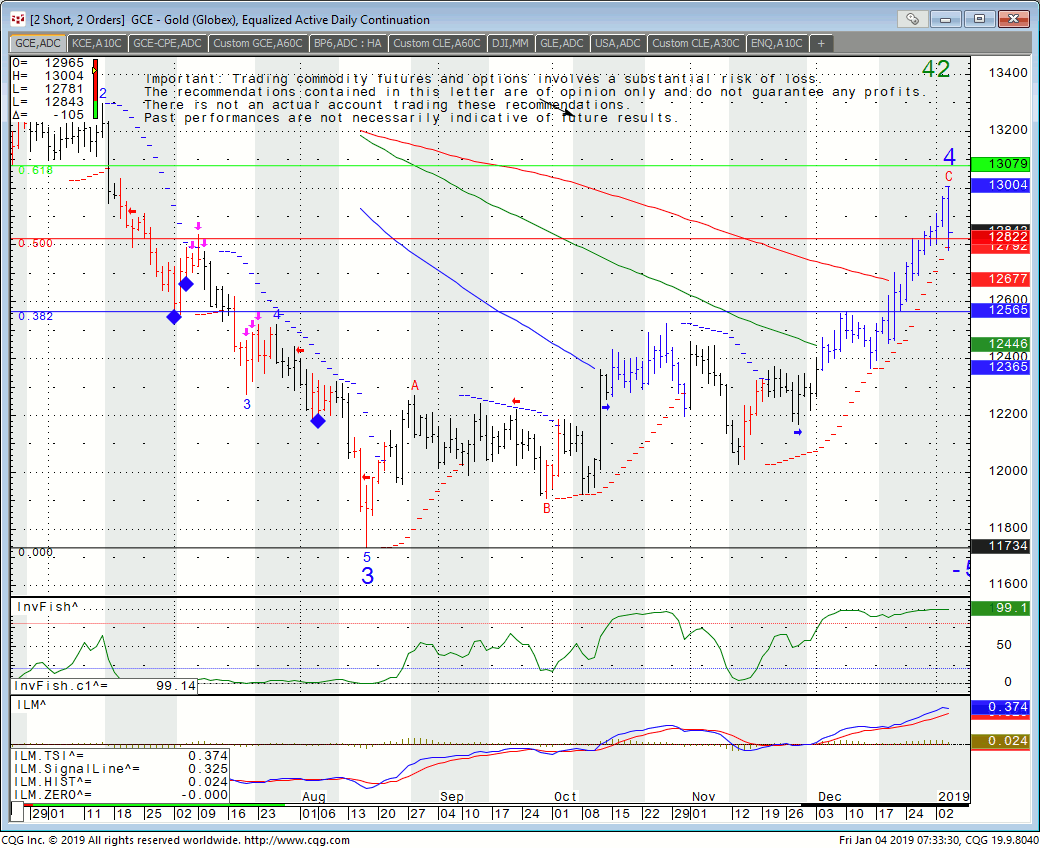
Task: Click the InvFish.c1^ value readout box
Action: (104, 687)
